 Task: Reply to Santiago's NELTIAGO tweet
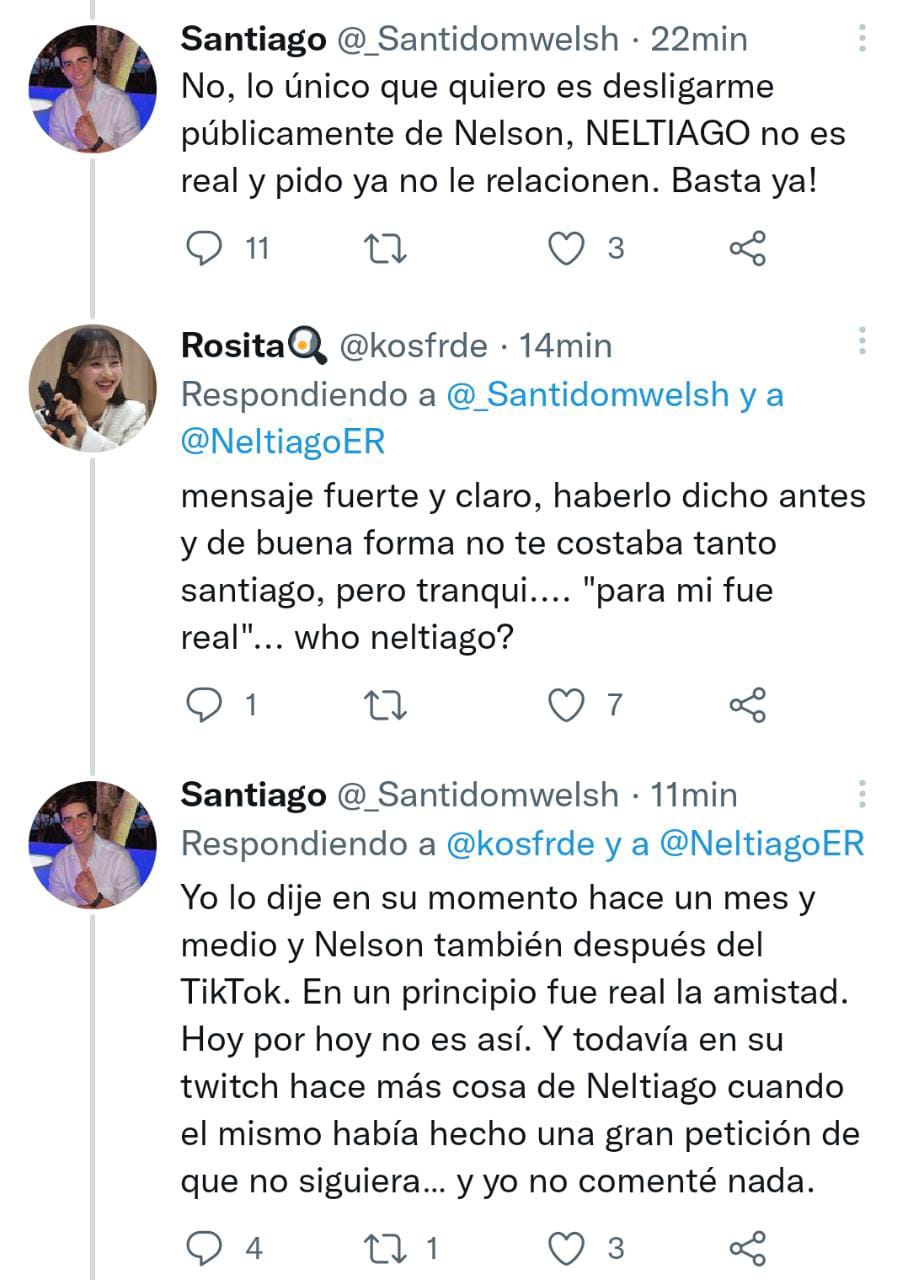point(205,248)
